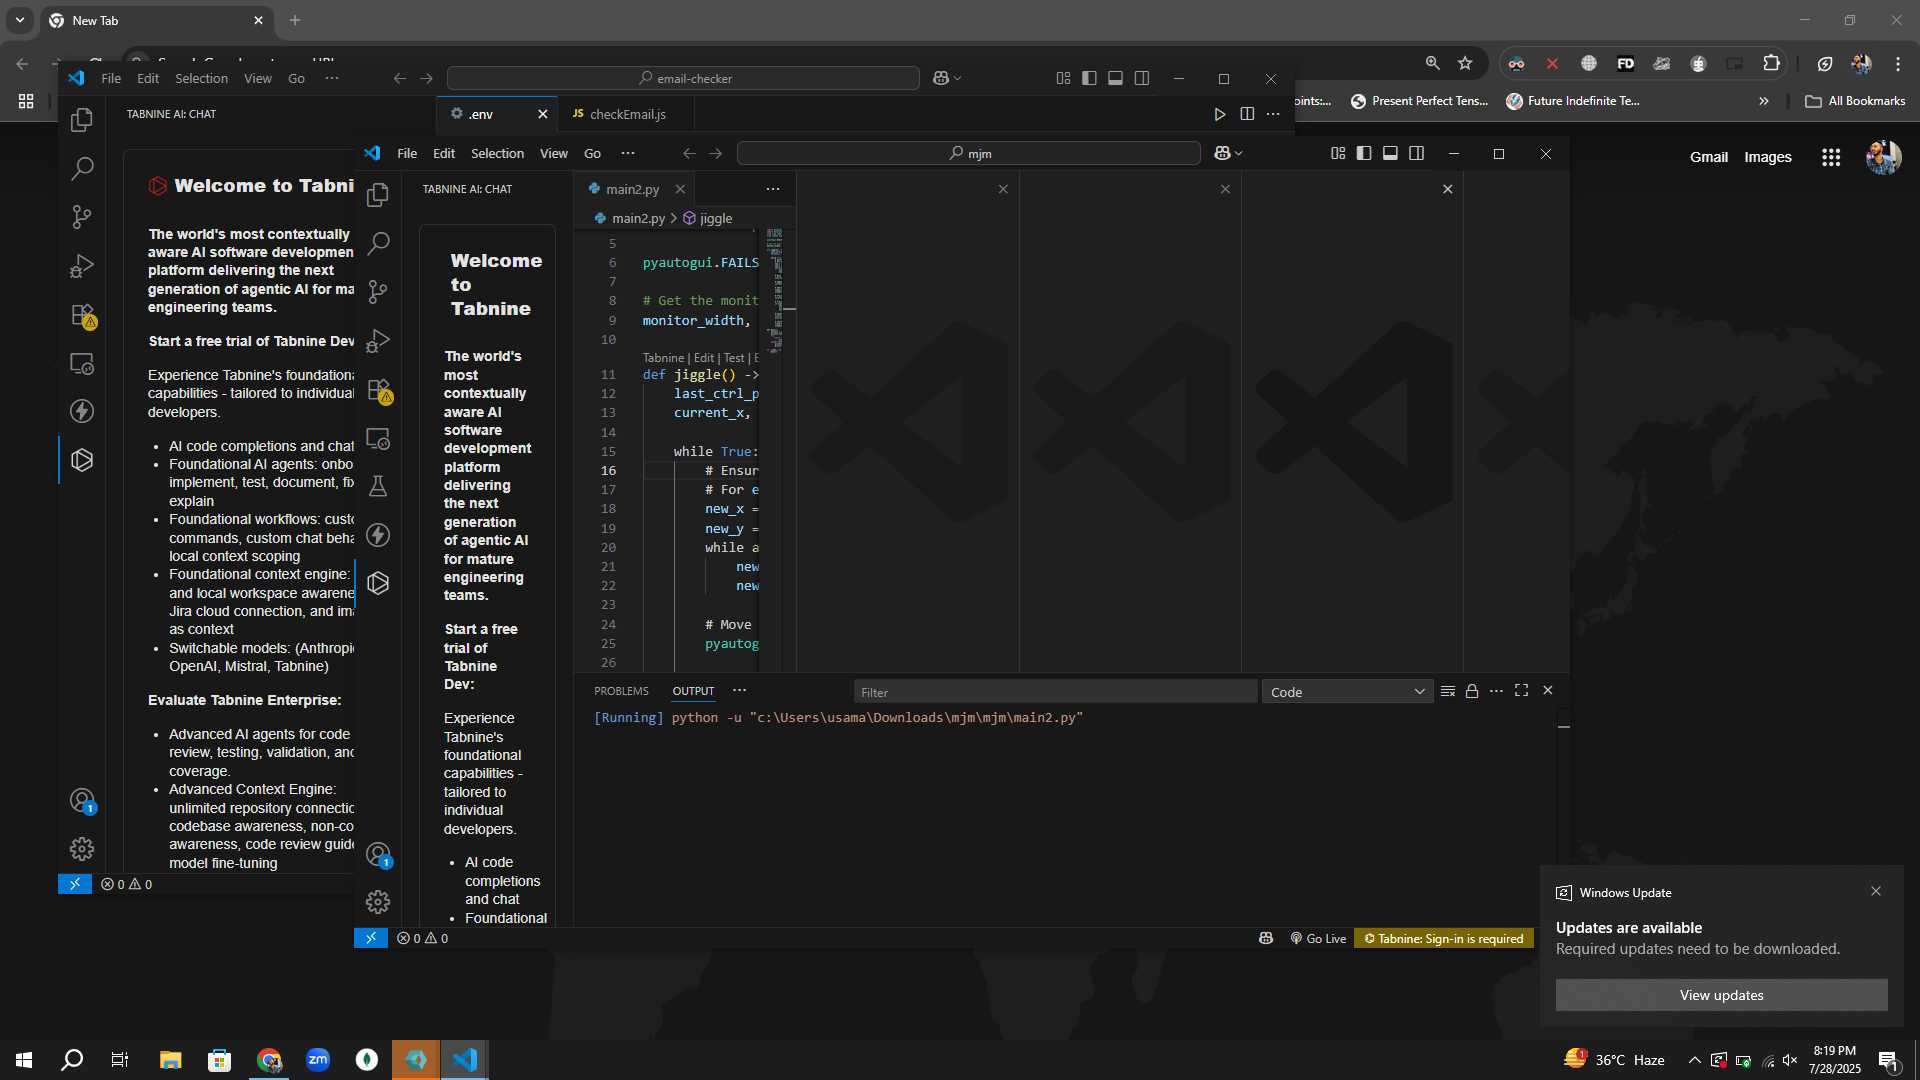Open the View menu in email-checker window
Screen dimensions: 1920x1080
pyautogui.click(x=258, y=78)
